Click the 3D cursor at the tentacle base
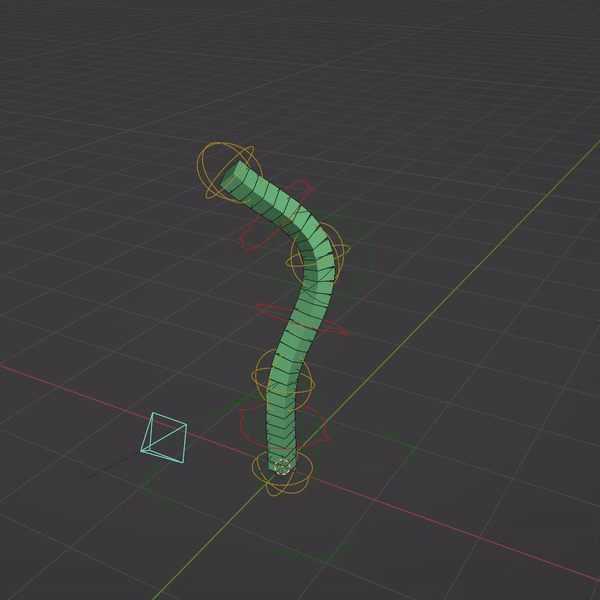 pos(282,467)
